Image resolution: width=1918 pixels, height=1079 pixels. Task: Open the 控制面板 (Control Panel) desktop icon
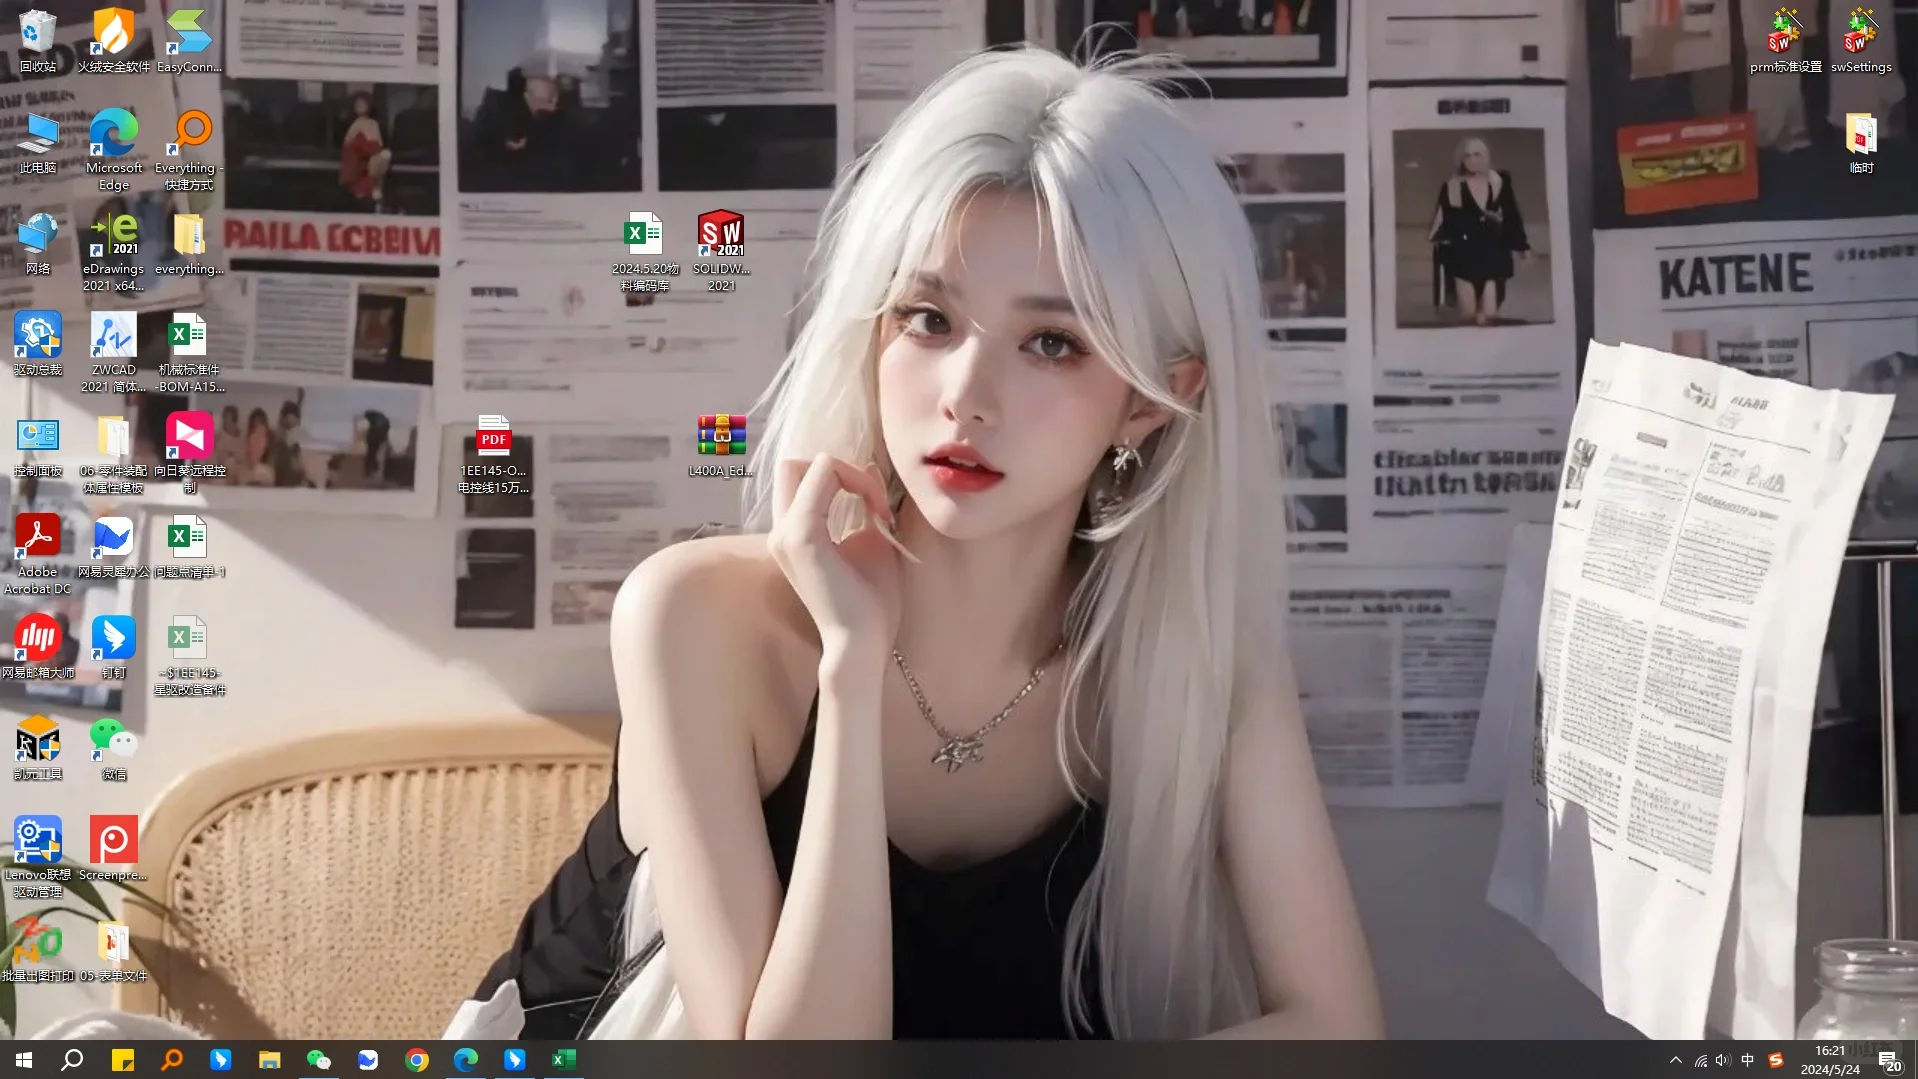point(38,445)
